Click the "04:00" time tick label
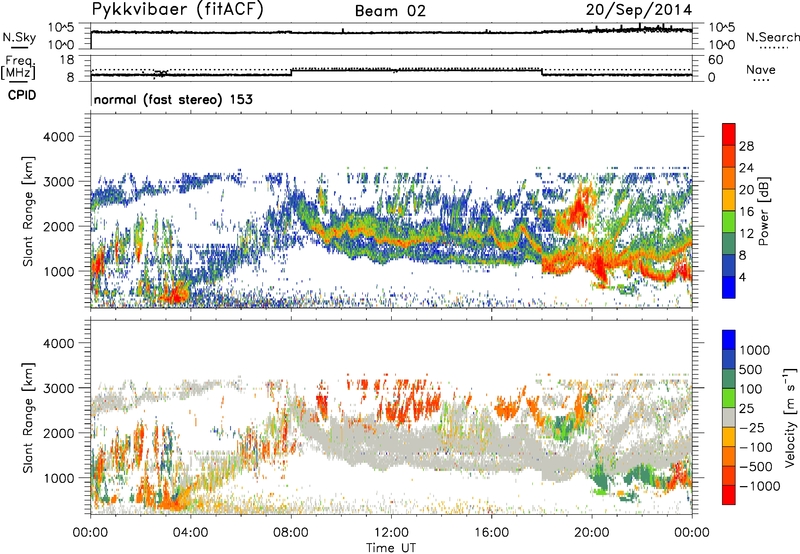 (x=190, y=533)
